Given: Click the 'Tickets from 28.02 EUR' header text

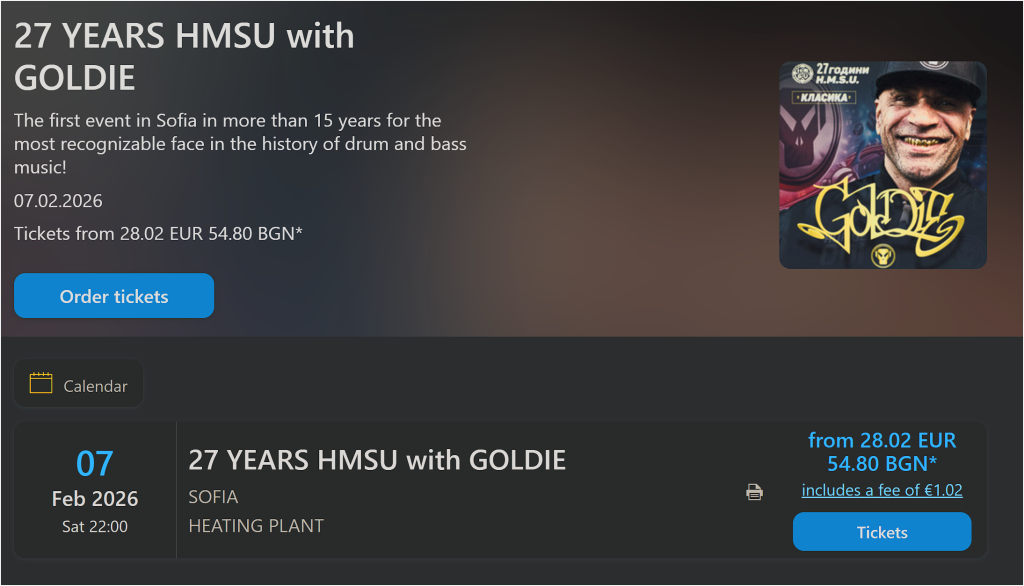Looking at the screenshot, I should (158, 233).
